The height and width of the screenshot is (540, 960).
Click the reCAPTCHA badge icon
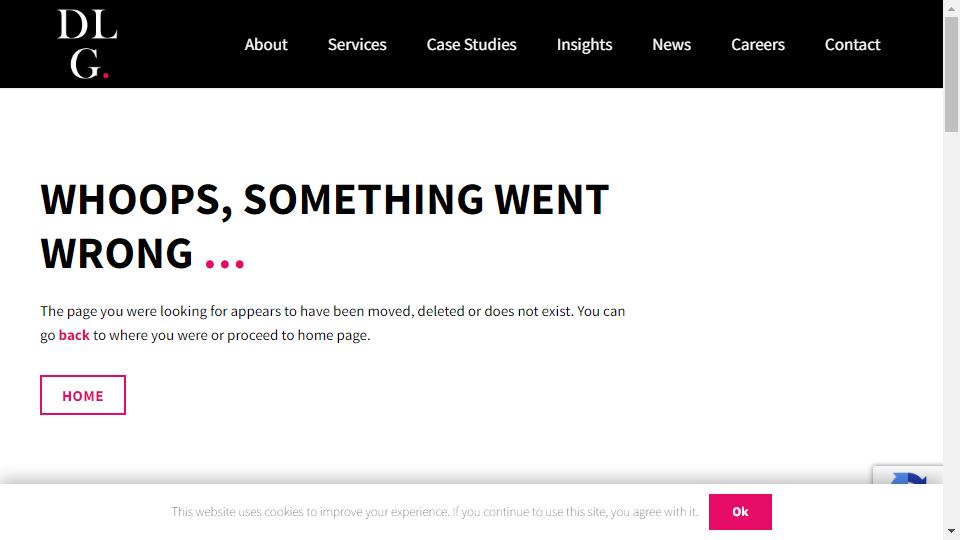[908, 477]
